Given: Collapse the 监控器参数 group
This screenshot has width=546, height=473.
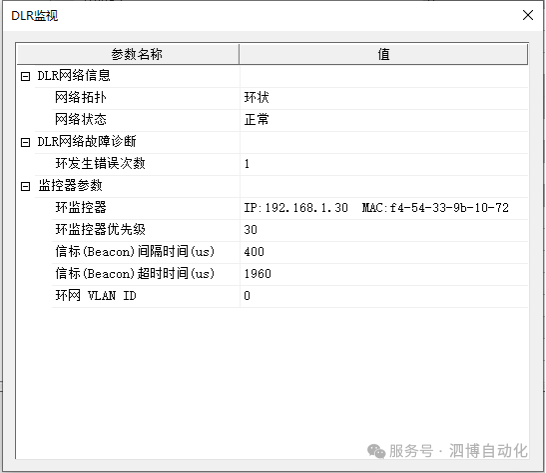Looking at the screenshot, I should click(x=25, y=186).
